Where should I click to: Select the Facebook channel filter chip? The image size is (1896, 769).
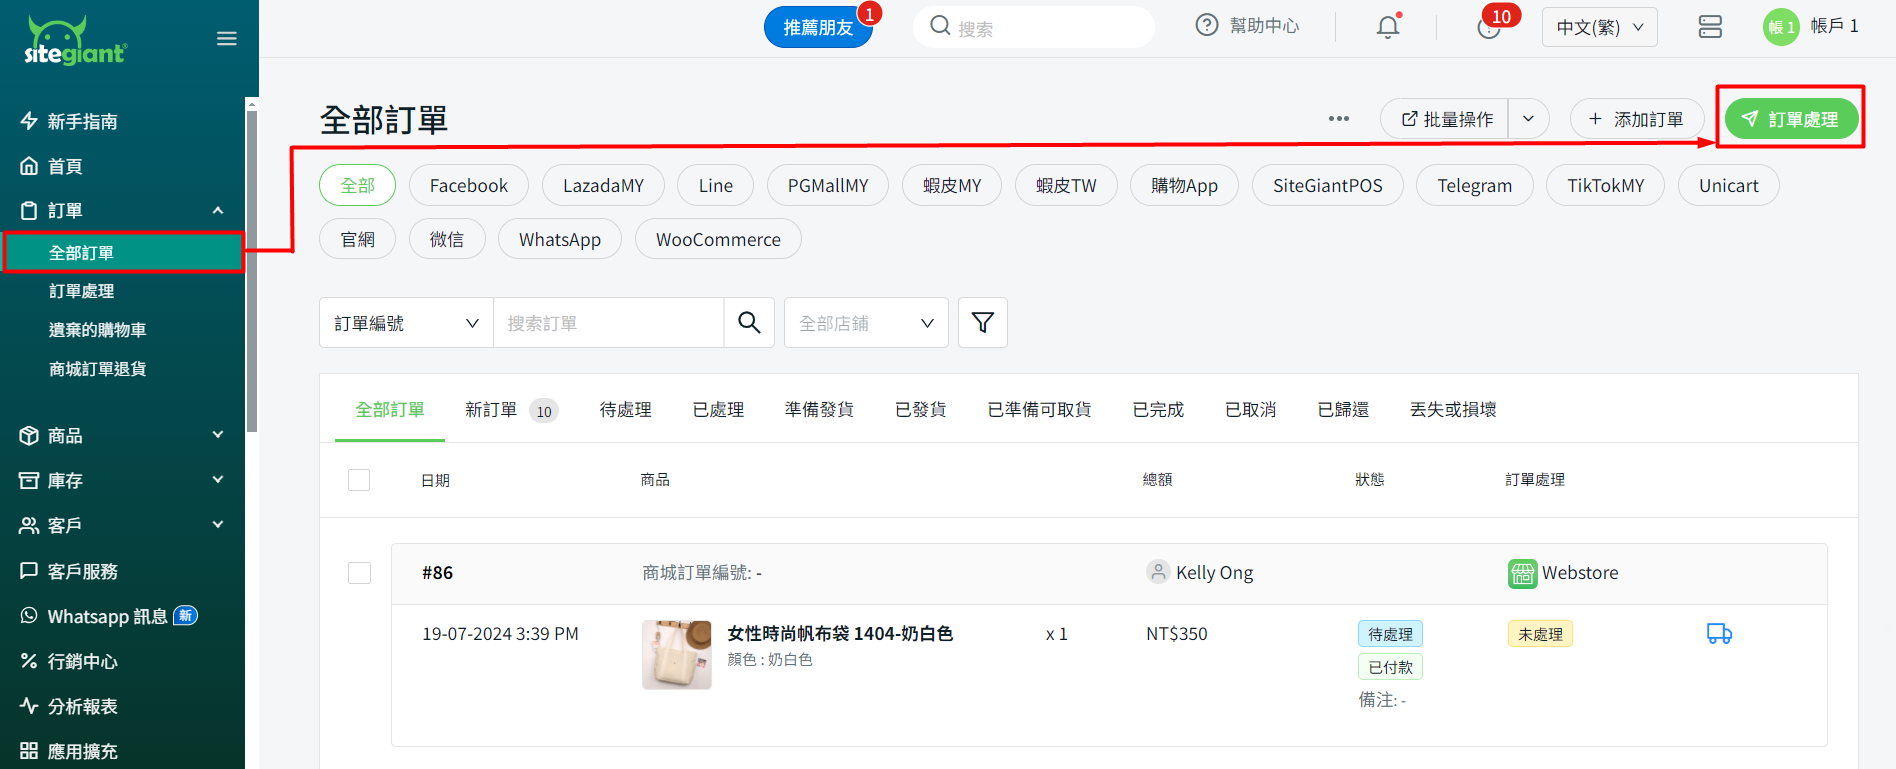tap(468, 186)
